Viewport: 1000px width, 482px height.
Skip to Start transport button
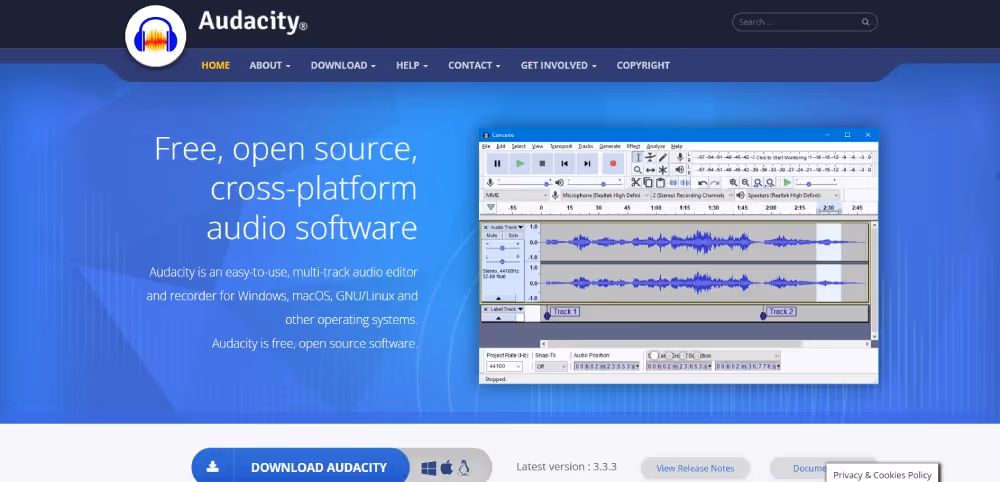(x=564, y=163)
